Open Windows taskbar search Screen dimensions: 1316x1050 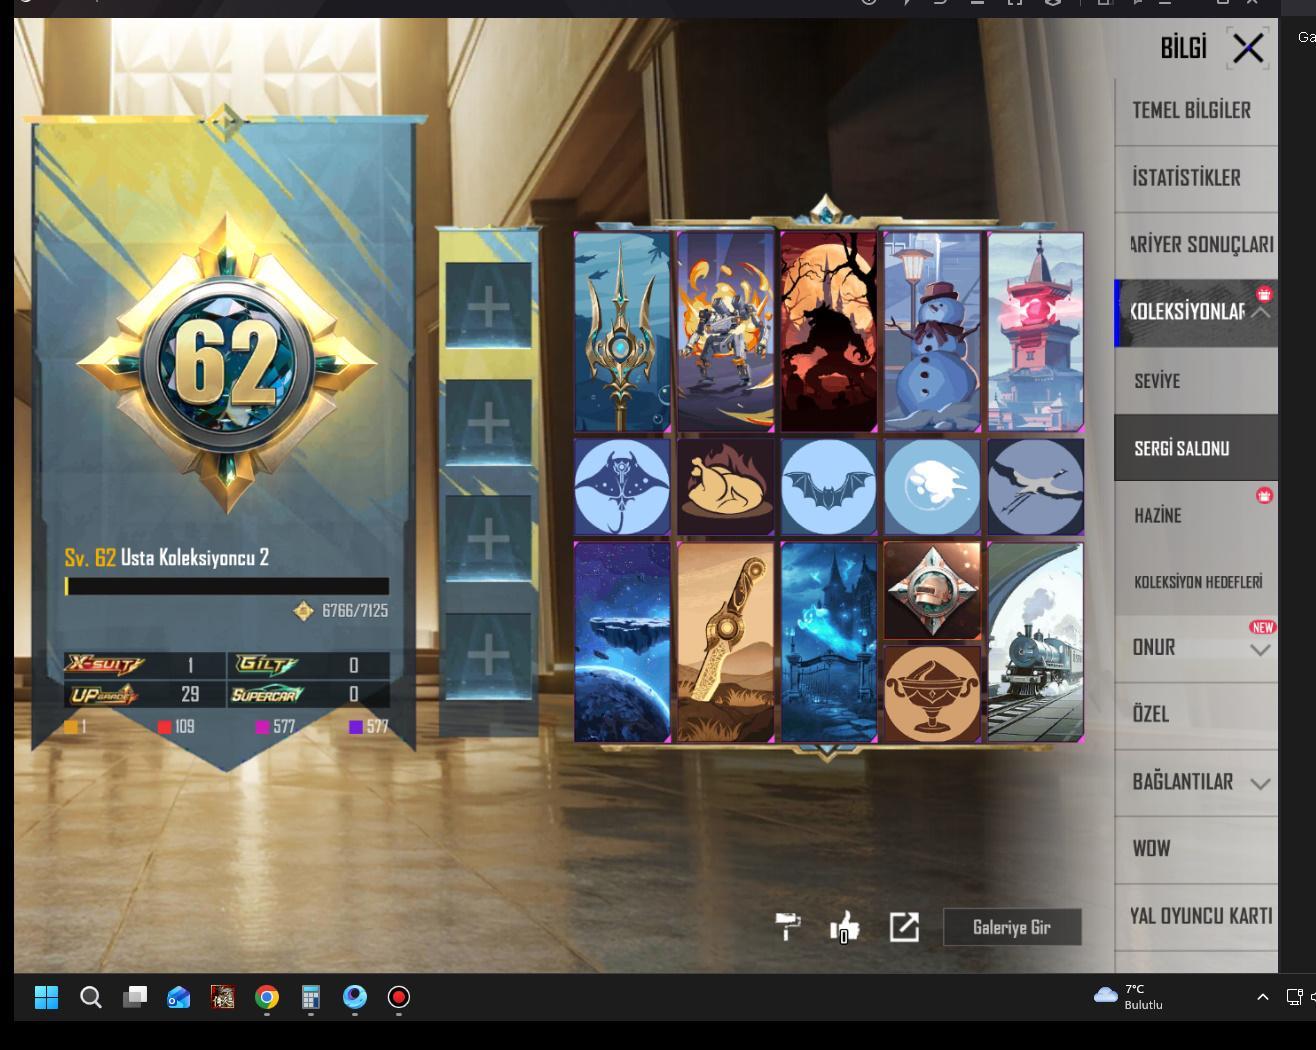pyautogui.click(x=91, y=997)
